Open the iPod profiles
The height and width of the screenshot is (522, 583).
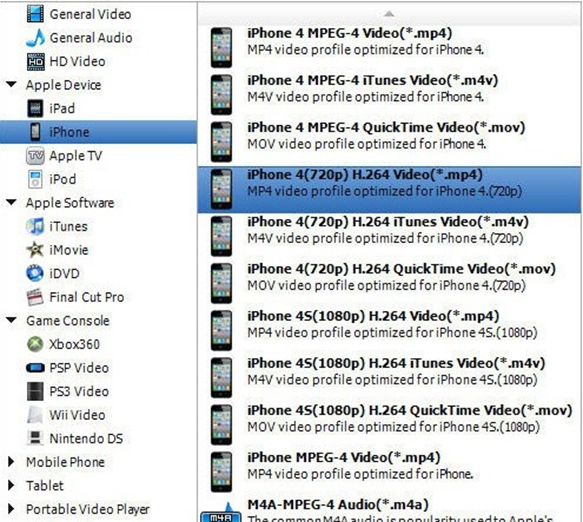tap(62, 179)
